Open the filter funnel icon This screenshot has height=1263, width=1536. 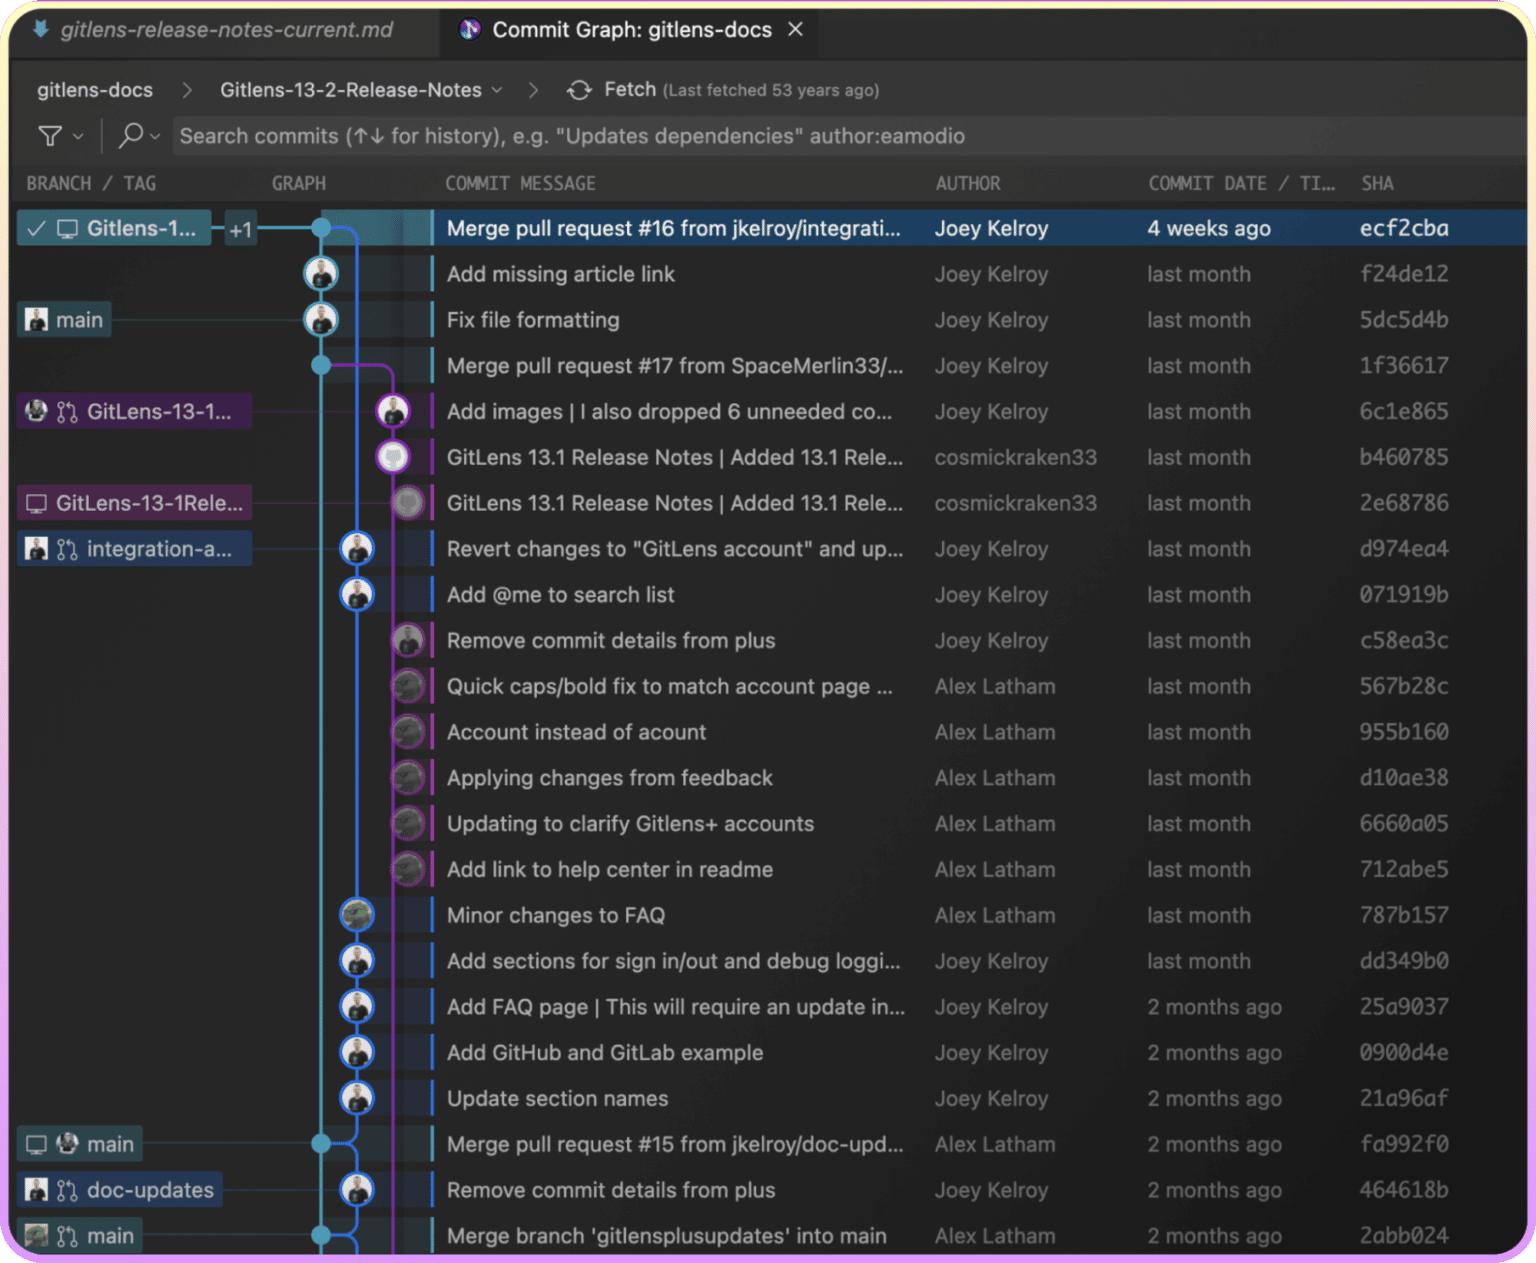pos(49,136)
